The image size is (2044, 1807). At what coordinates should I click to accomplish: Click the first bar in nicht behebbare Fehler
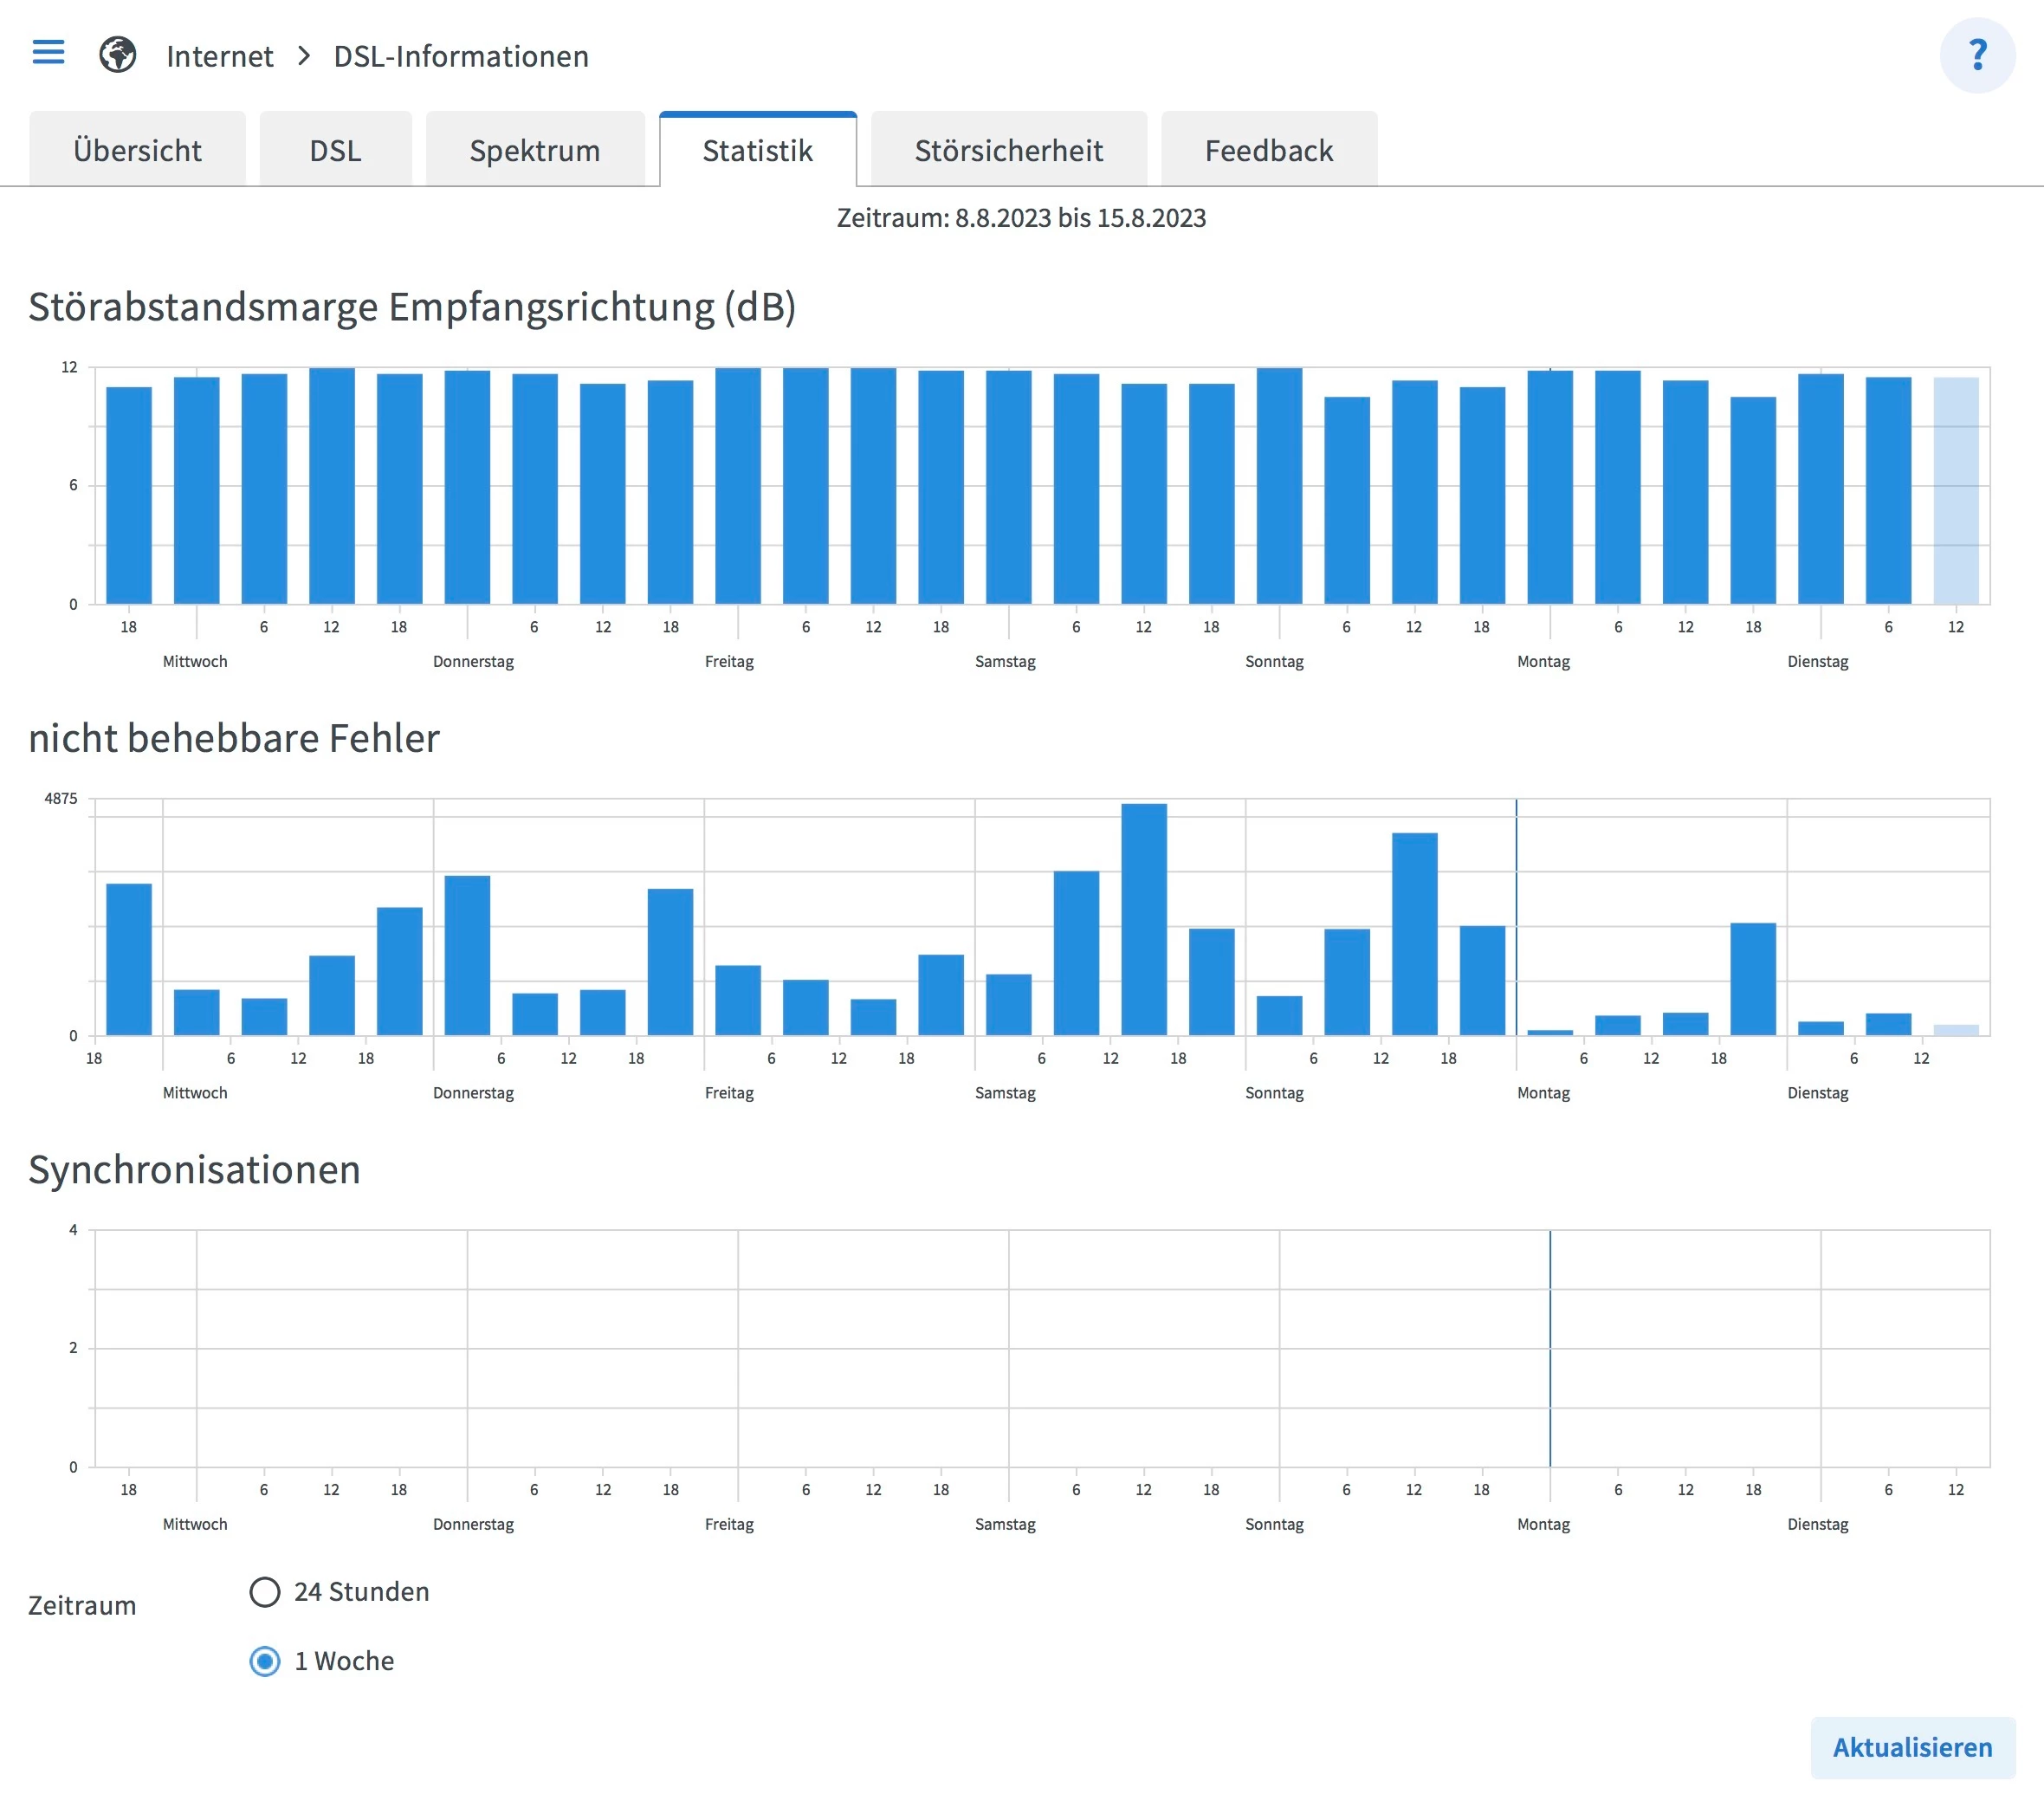coord(129,958)
